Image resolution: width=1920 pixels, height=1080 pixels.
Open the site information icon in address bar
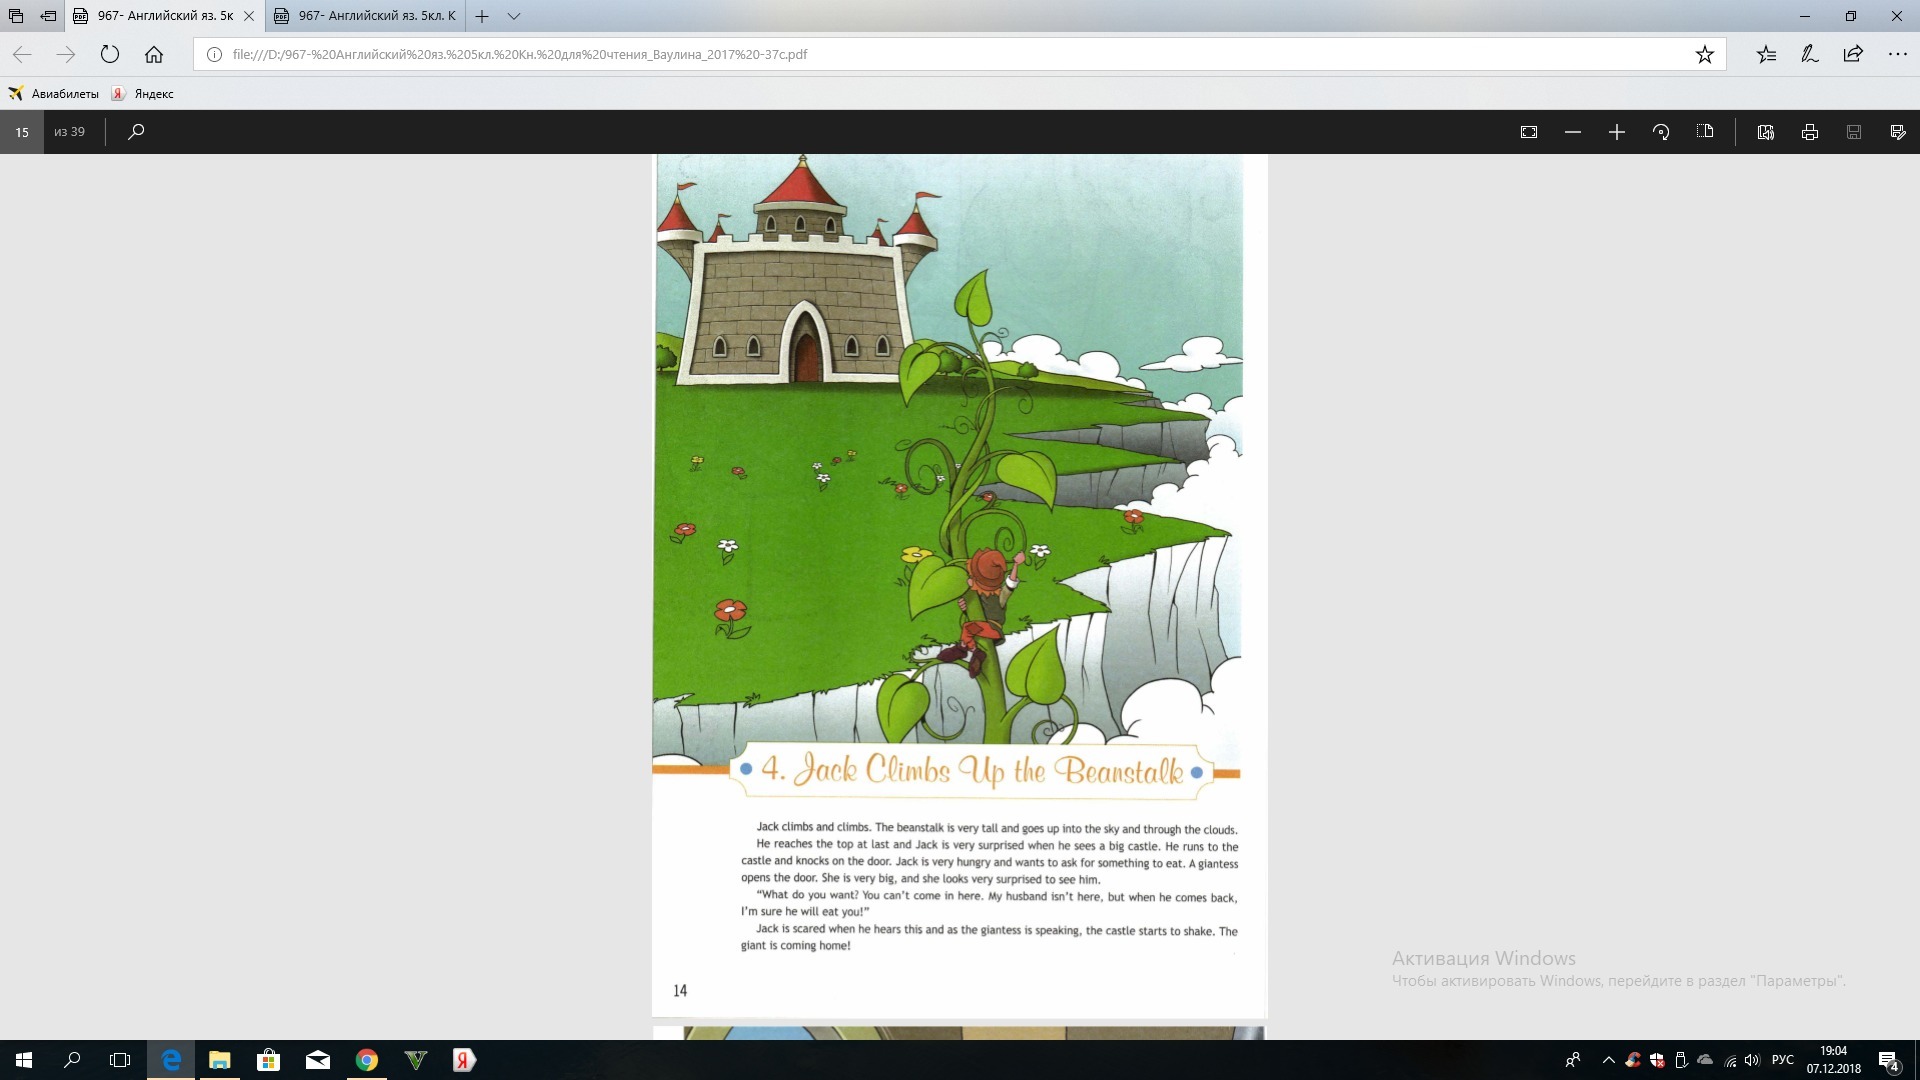point(213,54)
